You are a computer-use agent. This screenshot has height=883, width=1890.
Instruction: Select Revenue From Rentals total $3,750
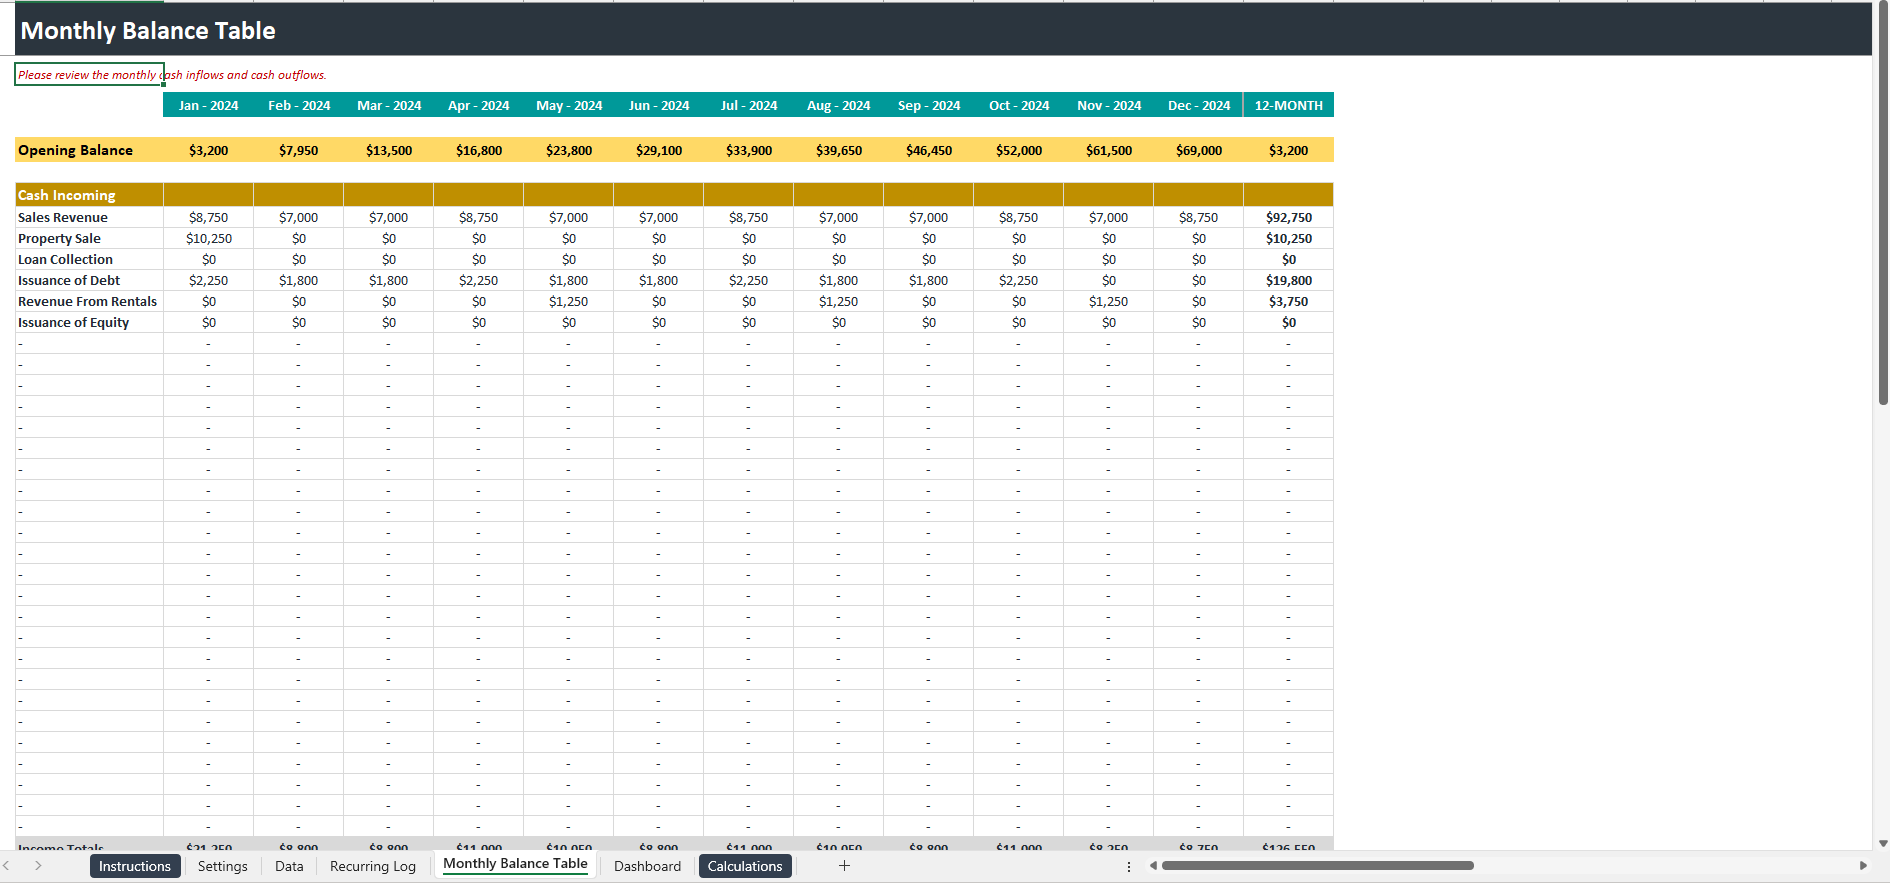pyautogui.click(x=1289, y=301)
